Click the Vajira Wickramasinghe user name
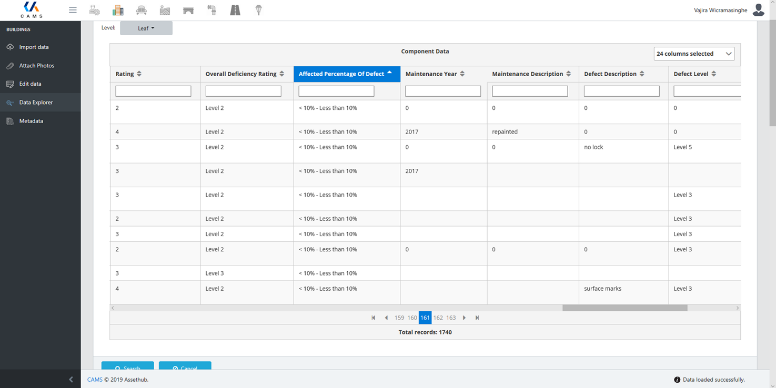Screen dimensions: 776x388 721,9
